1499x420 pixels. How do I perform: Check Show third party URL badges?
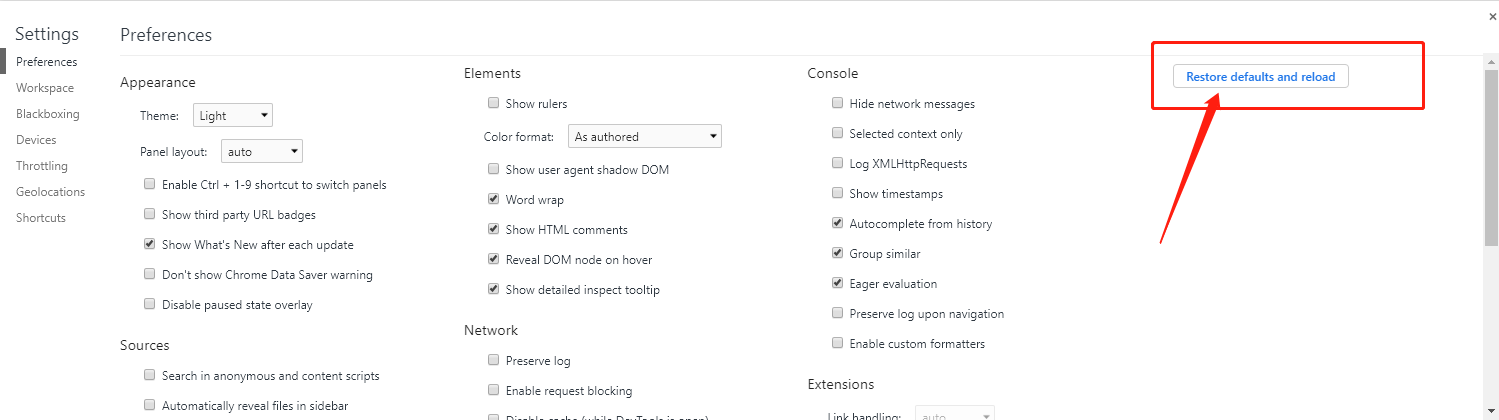pyautogui.click(x=150, y=214)
